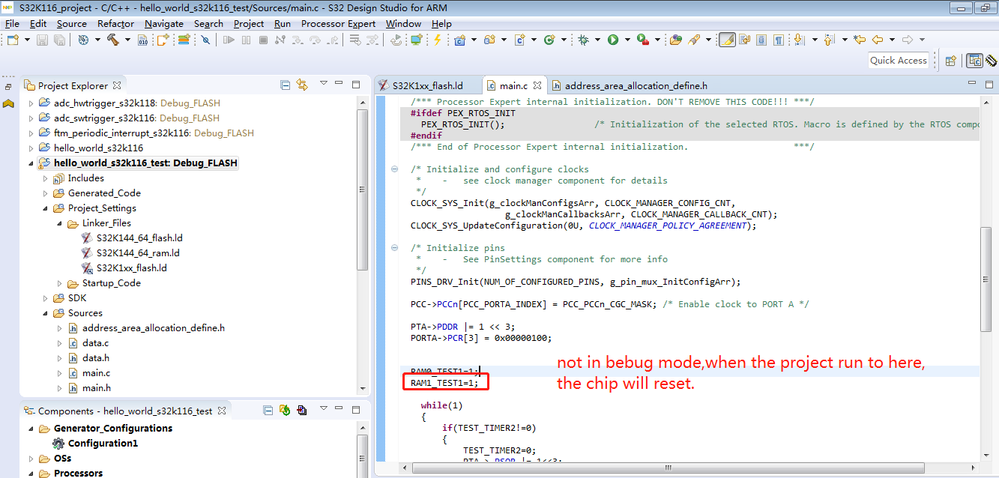The width and height of the screenshot is (999, 478).
Task: Open the Run play dropdown arrow
Action: 627,40
